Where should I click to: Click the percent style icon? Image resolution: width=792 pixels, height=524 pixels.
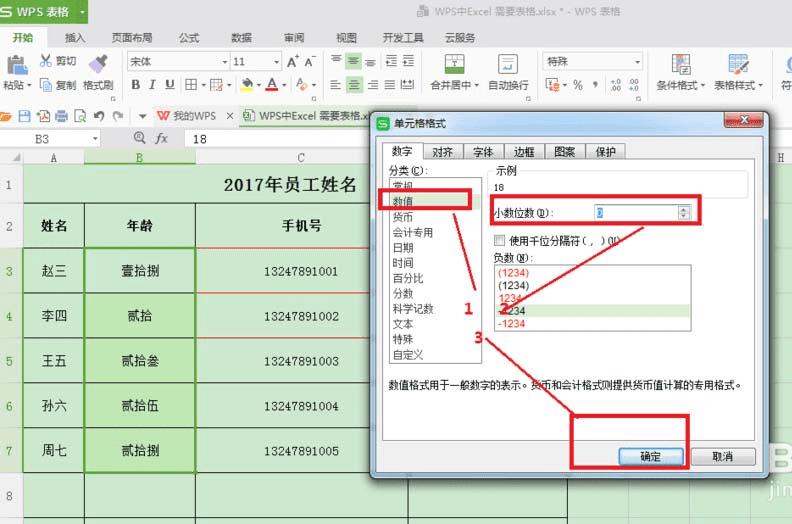click(577, 85)
